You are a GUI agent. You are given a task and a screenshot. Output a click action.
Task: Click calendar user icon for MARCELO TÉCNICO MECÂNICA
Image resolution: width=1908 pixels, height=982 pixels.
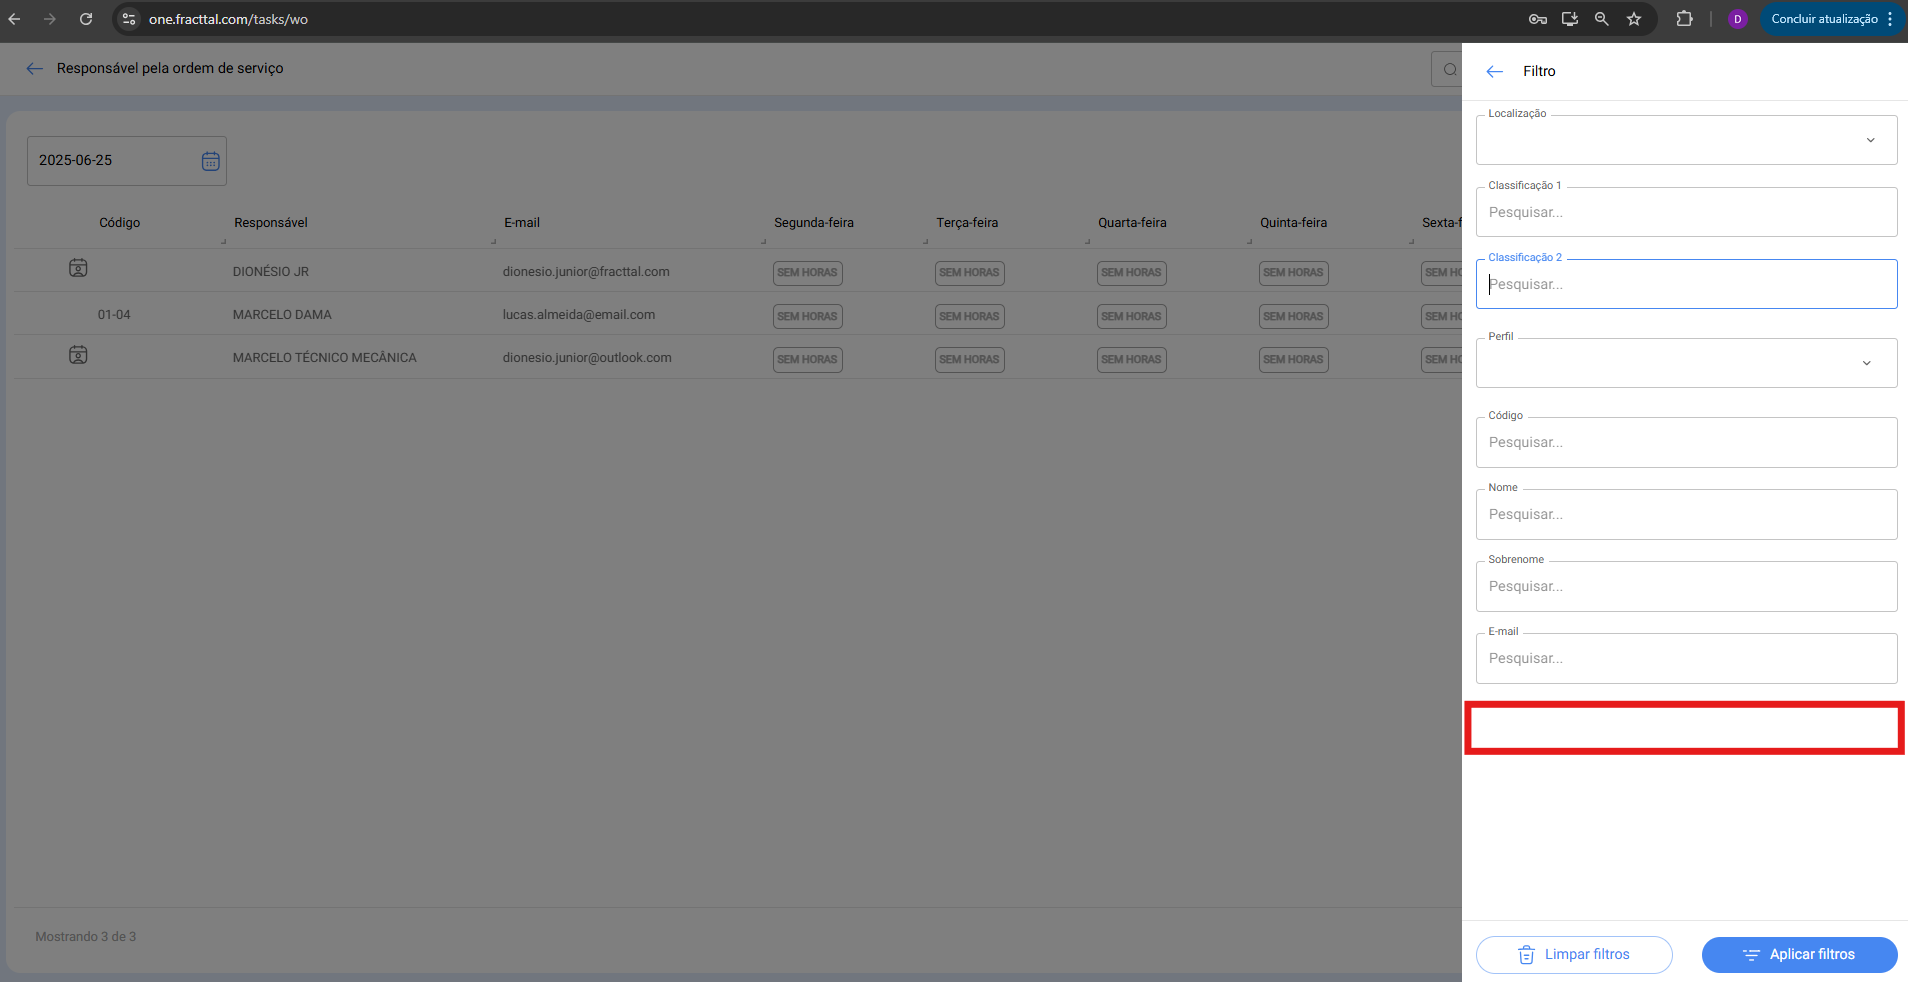(x=78, y=355)
